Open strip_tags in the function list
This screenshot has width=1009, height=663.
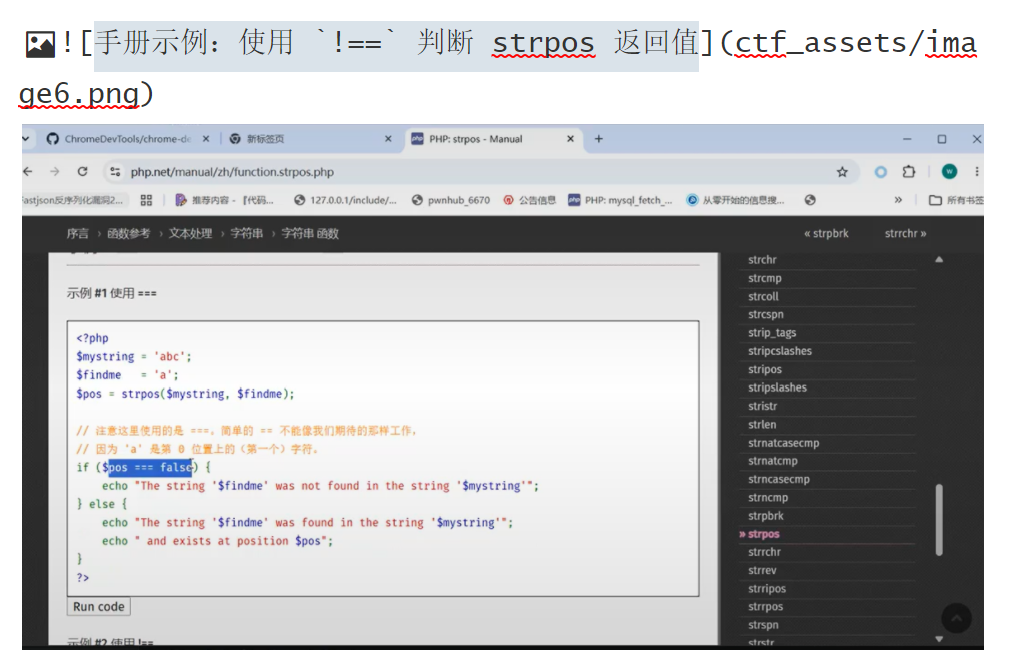pos(772,333)
